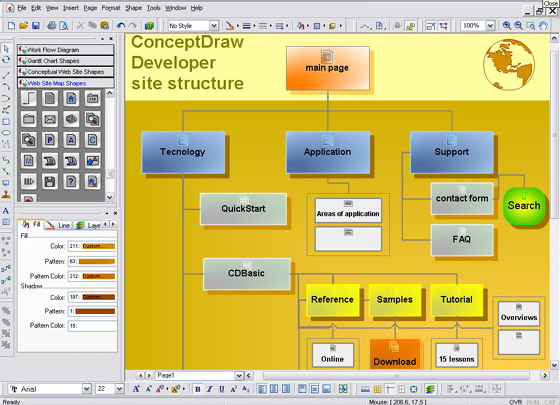Viewport: 560px width, 405px height.
Task: Click the Undo arrow icon
Action: point(121,26)
